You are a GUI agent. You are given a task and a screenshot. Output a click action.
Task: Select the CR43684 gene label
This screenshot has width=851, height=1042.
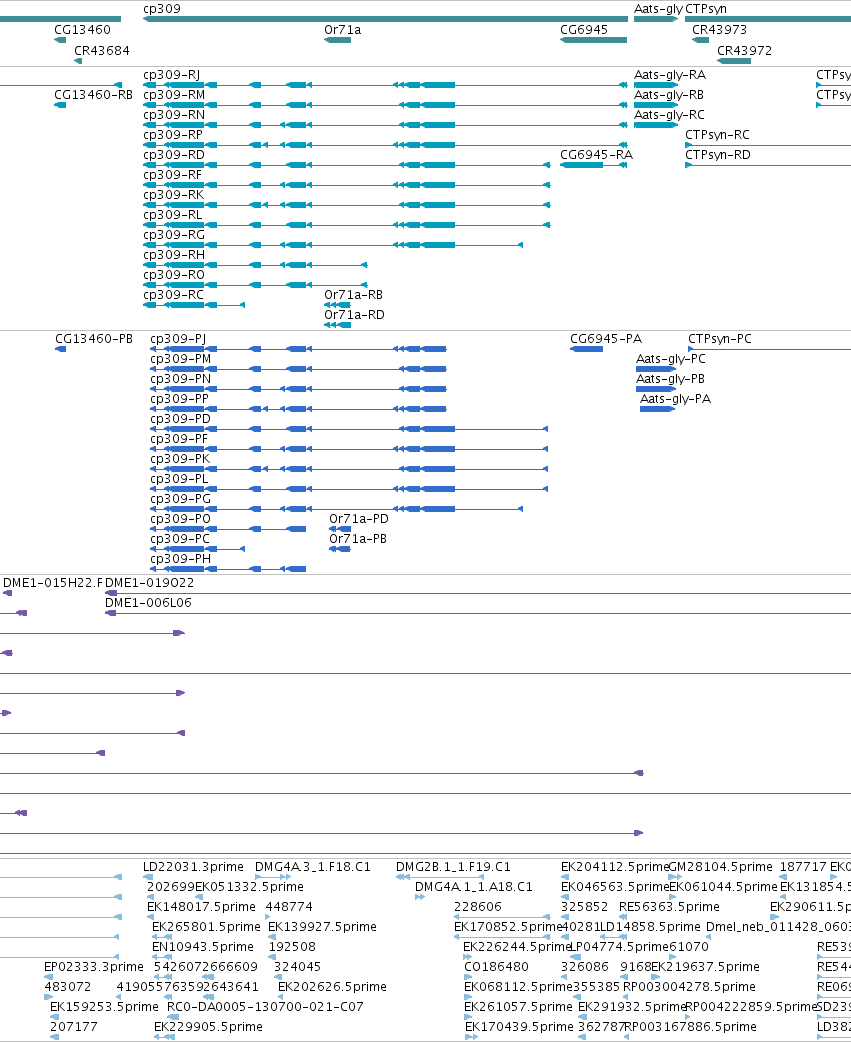(102, 51)
